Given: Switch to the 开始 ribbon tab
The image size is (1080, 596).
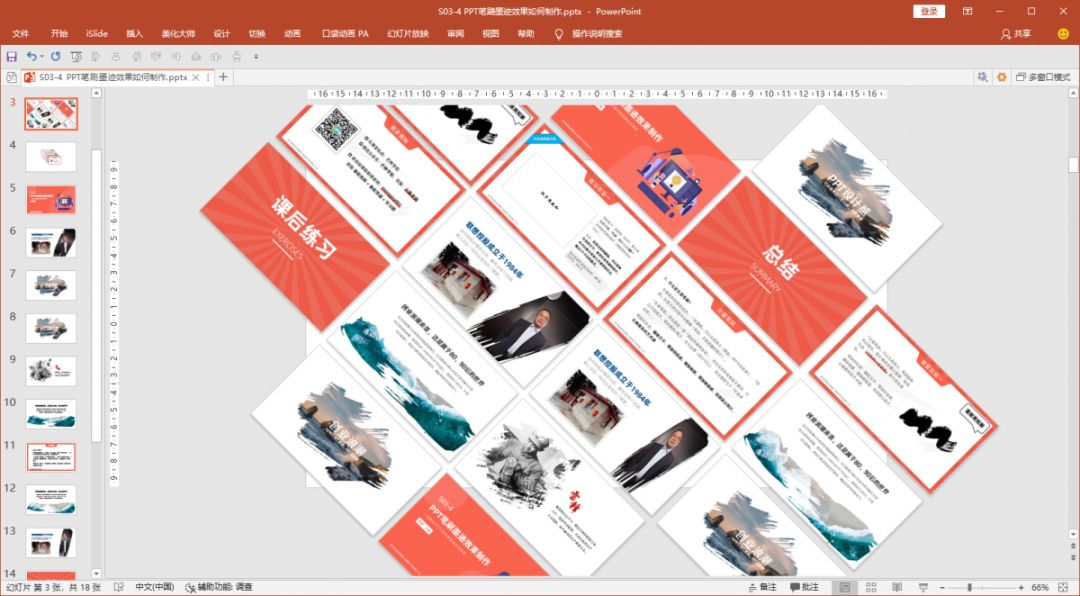Looking at the screenshot, I should (59, 34).
